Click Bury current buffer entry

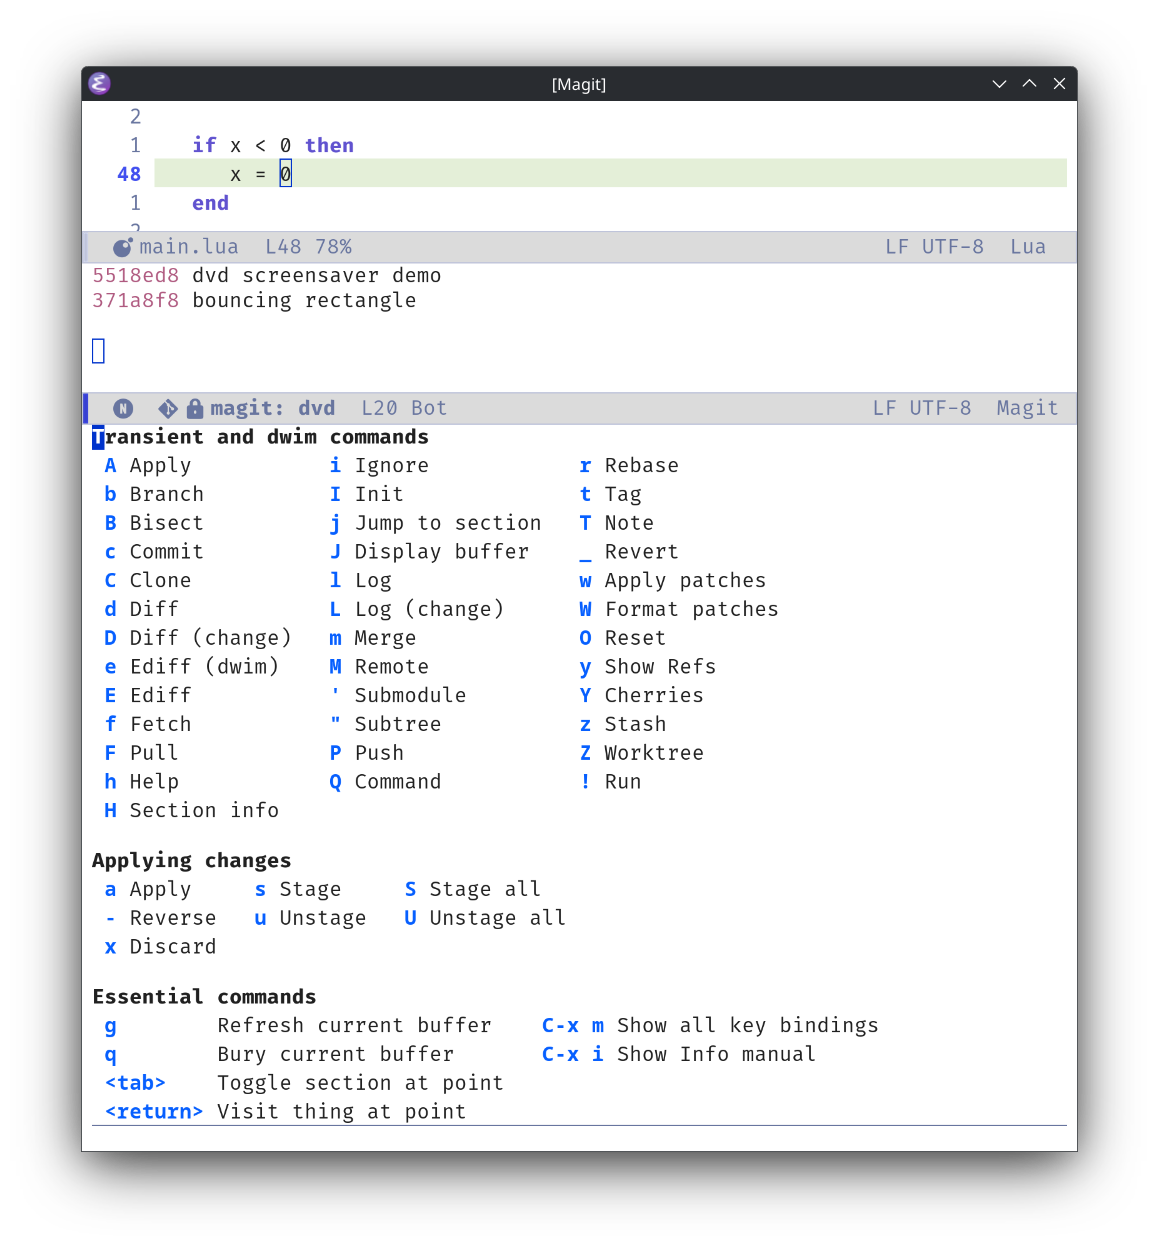pos(279,1054)
